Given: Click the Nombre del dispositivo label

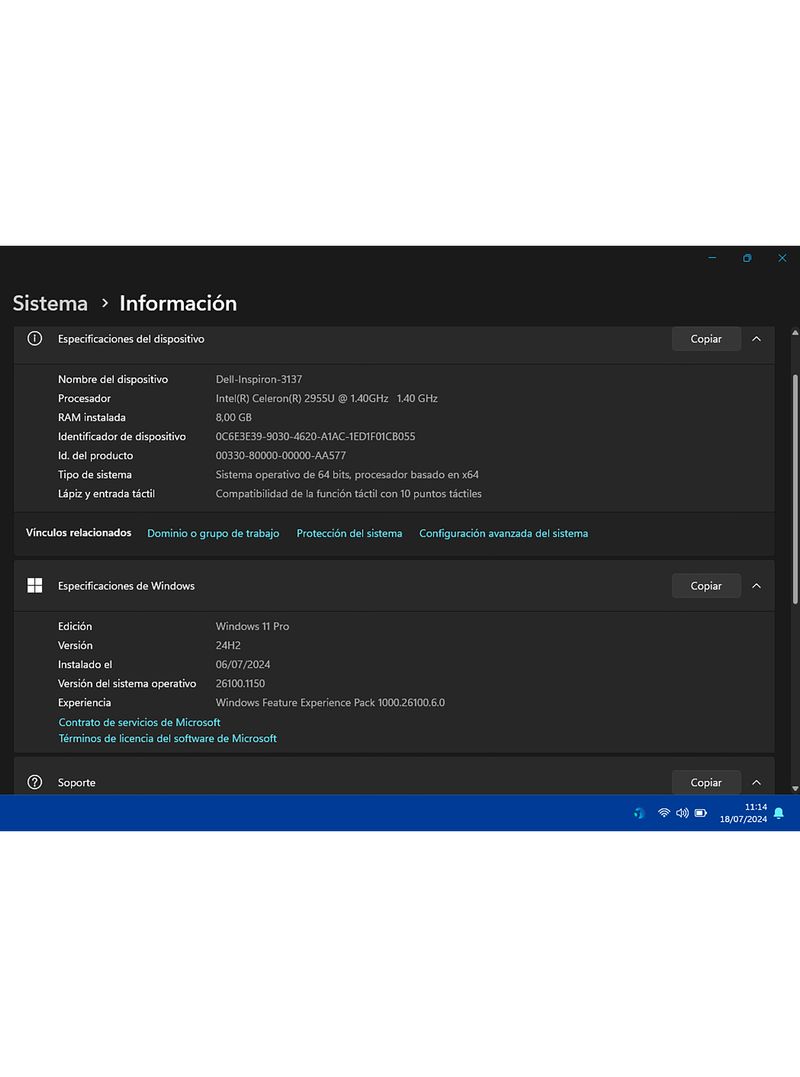Looking at the screenshot, I should point(113,379).
